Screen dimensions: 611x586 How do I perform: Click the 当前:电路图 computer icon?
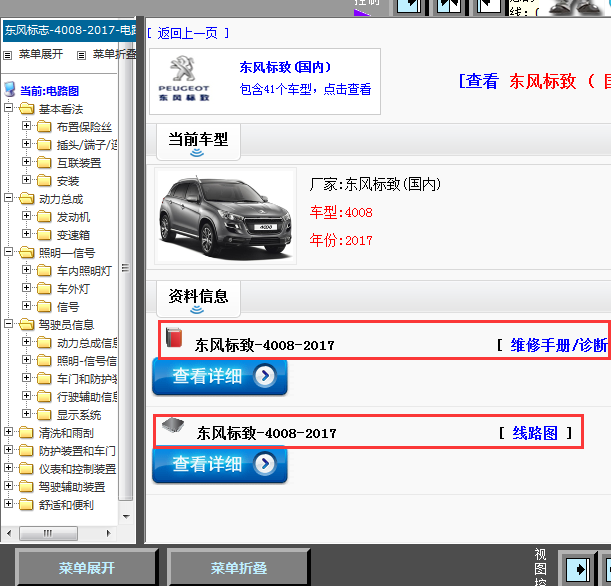coord(10,89)
